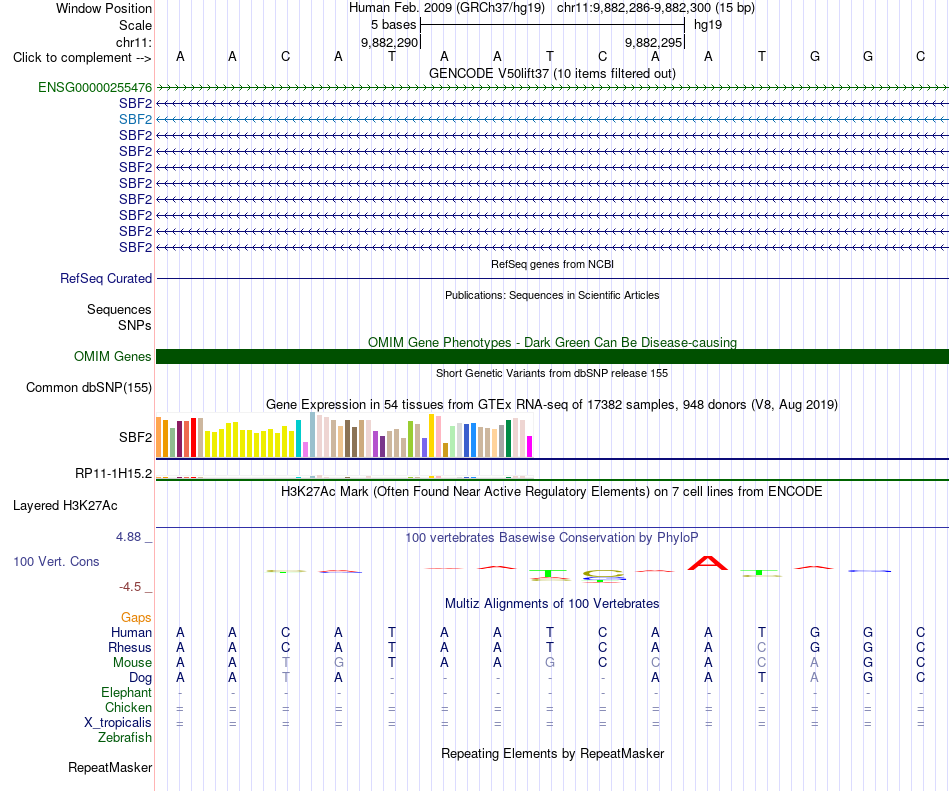Click 'Repeating Elements by RepeatMasker' title
The height and width of the screenshot is (791, 950).
pos(552,753)
